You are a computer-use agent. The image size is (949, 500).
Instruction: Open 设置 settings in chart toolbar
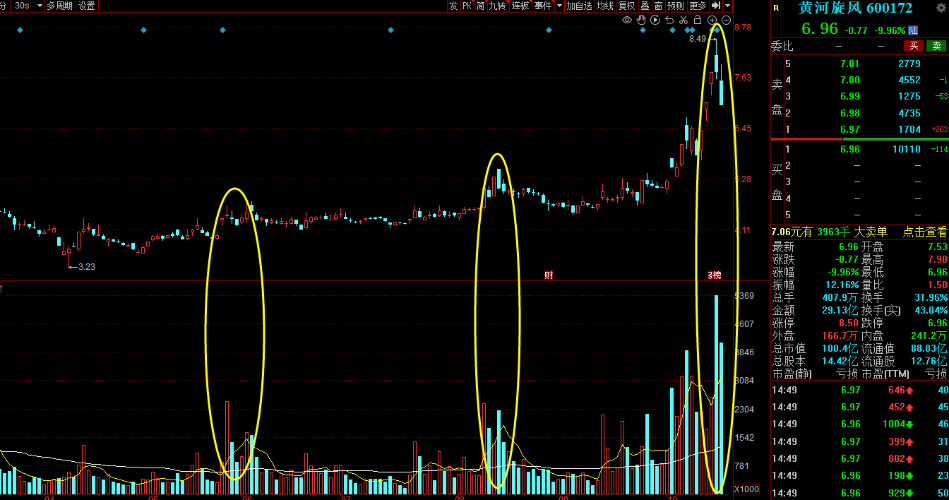[87, 5]
